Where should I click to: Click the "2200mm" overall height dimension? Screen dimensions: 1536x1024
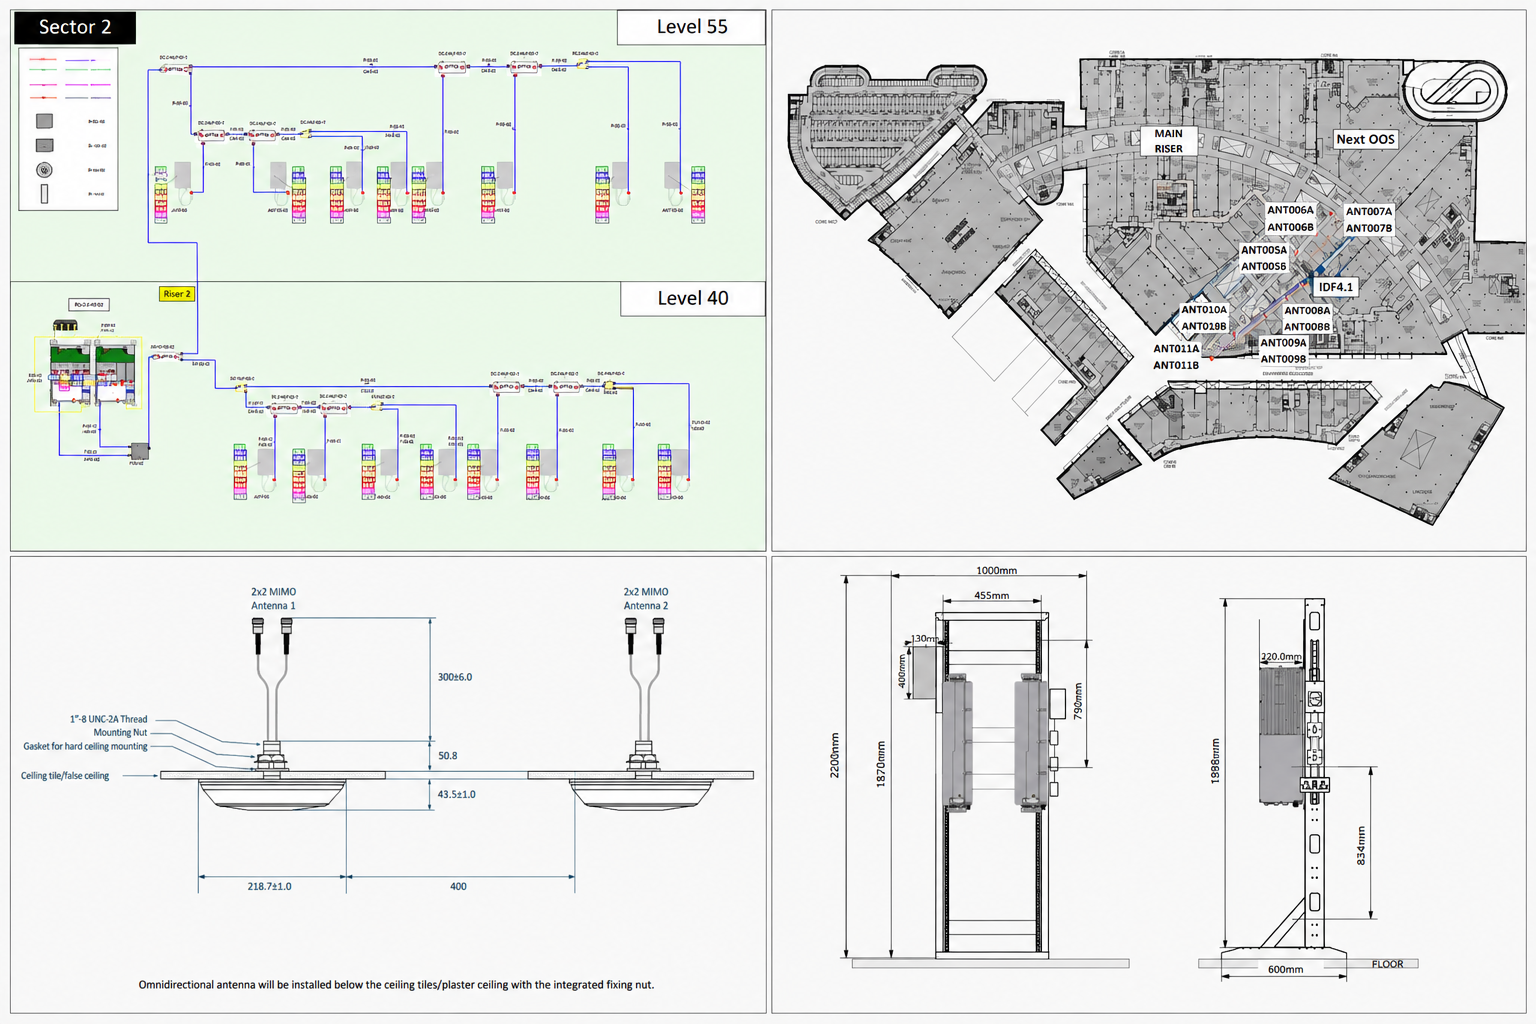coord(834,755)
